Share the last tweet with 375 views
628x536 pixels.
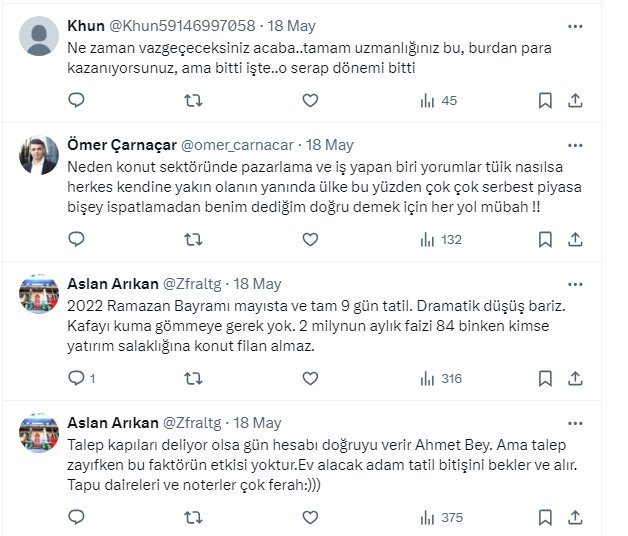pos(575,517)
